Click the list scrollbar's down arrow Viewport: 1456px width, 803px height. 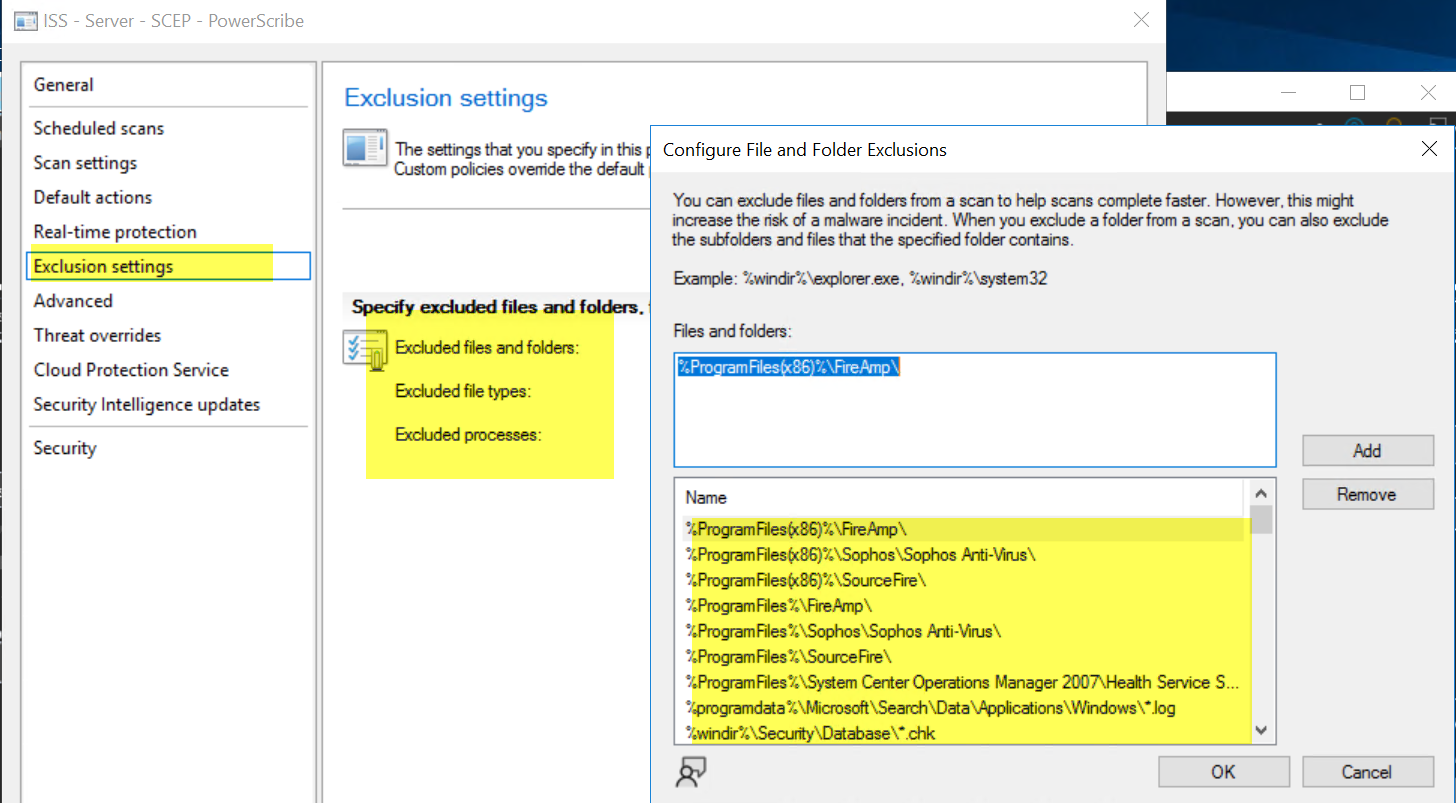(1261, 731)
